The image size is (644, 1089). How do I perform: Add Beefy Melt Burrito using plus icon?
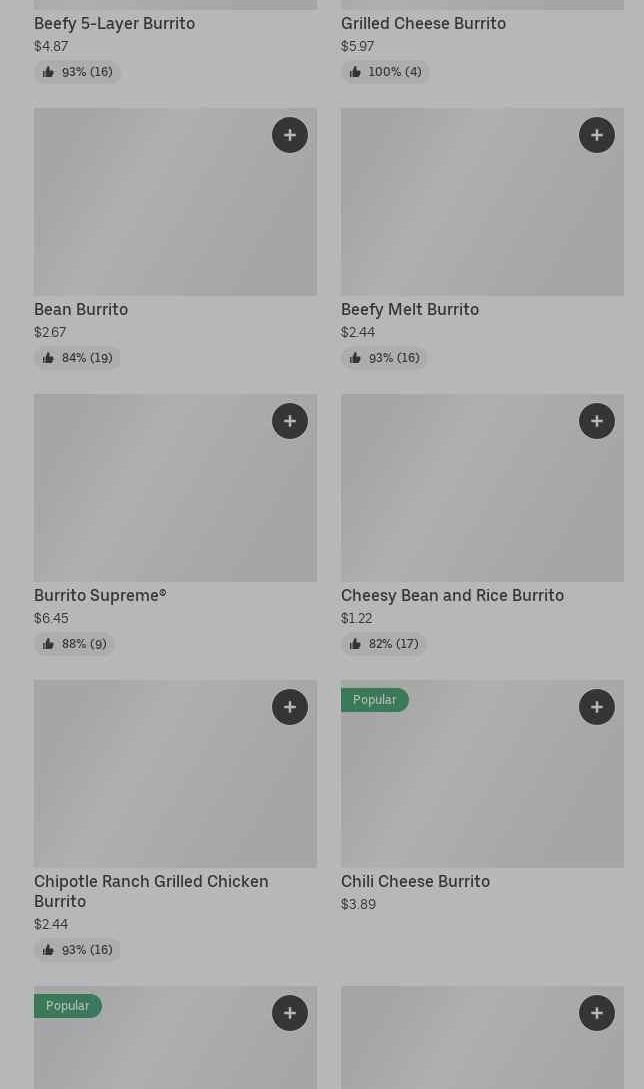pos(597,135)
